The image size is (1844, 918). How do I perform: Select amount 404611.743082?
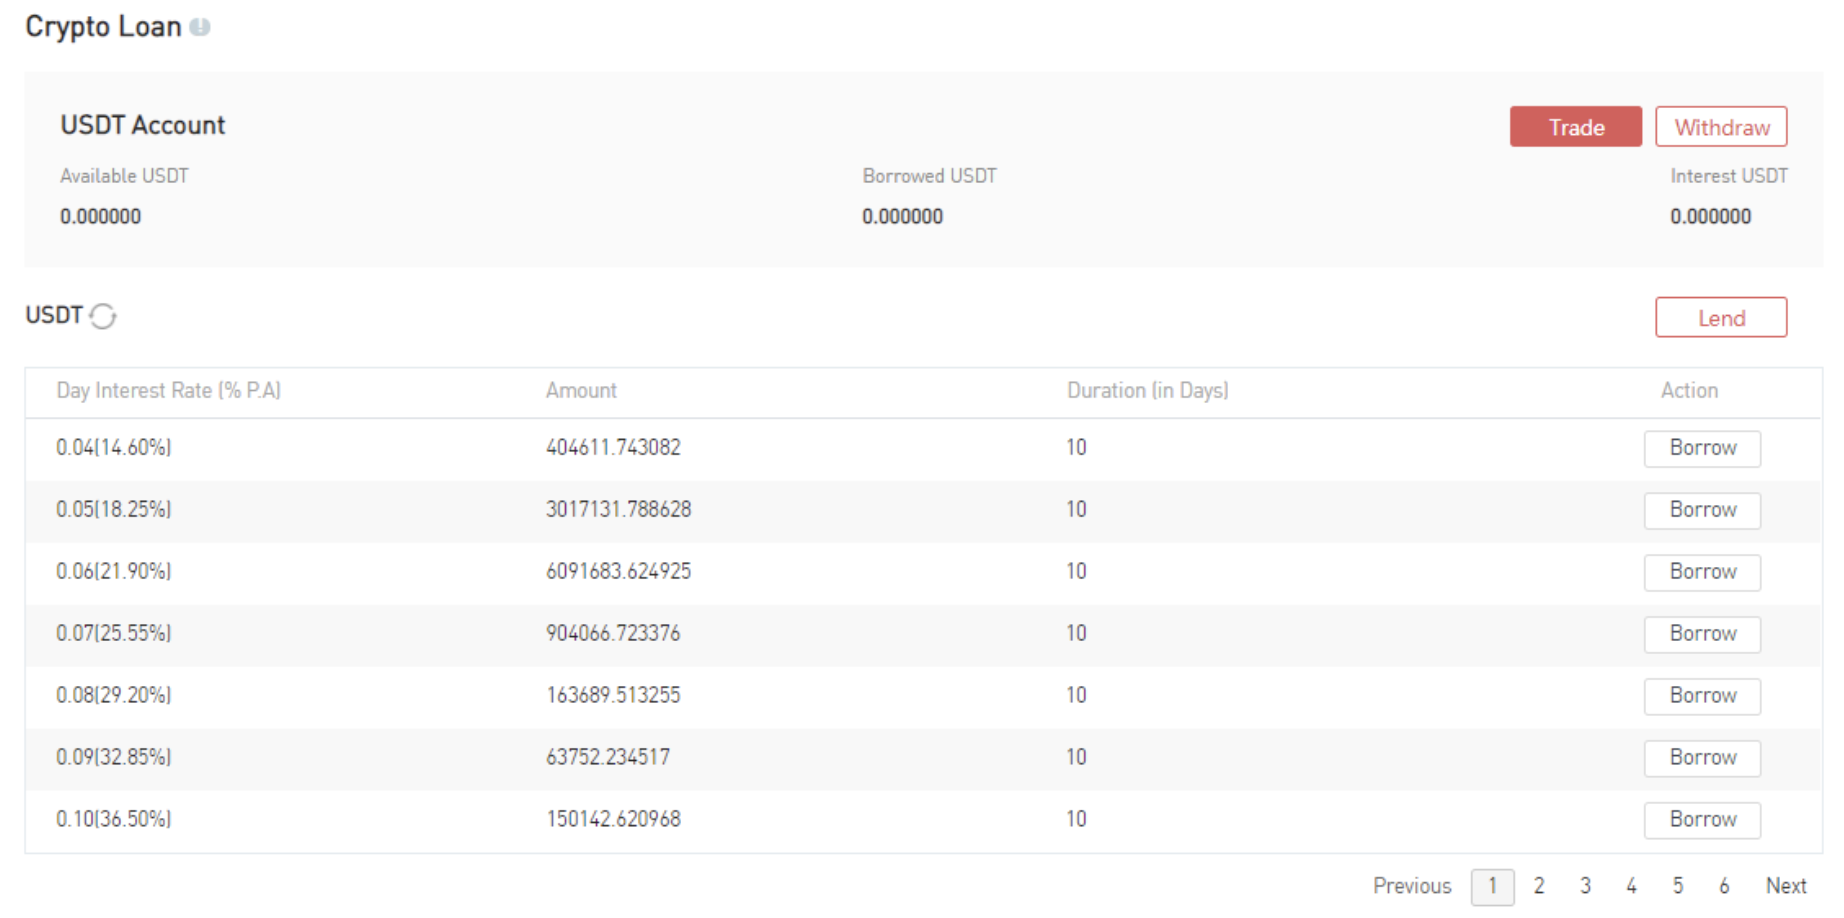click(x=613, y=448)
